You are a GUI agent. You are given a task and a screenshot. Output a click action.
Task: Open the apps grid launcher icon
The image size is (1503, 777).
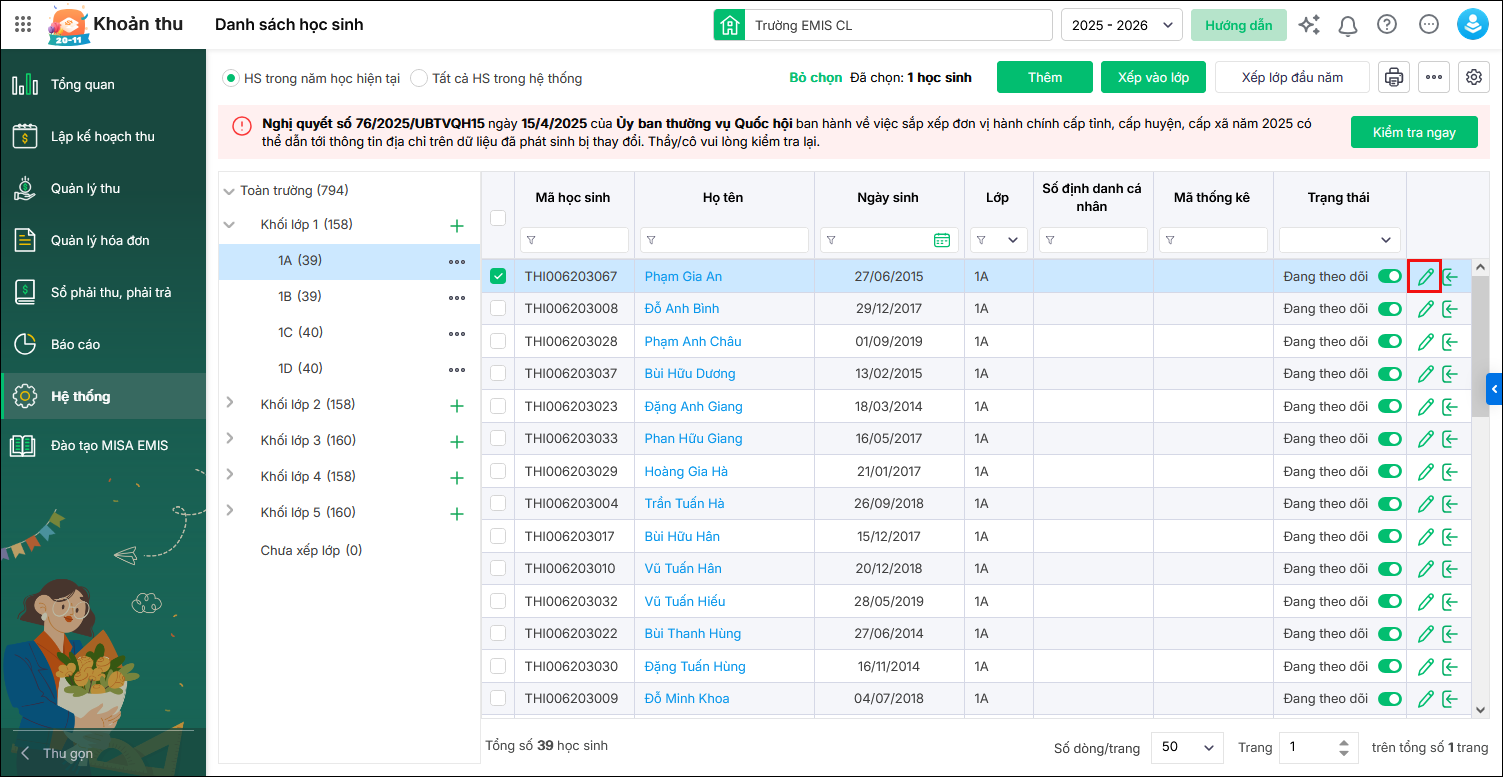23,25
